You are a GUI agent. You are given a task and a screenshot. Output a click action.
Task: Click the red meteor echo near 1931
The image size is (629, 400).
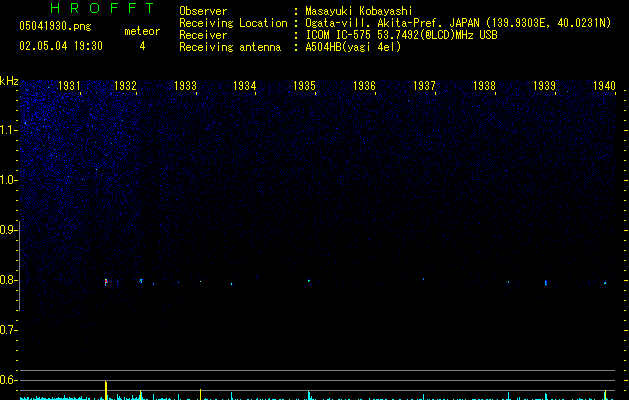[x=106, y=282]
